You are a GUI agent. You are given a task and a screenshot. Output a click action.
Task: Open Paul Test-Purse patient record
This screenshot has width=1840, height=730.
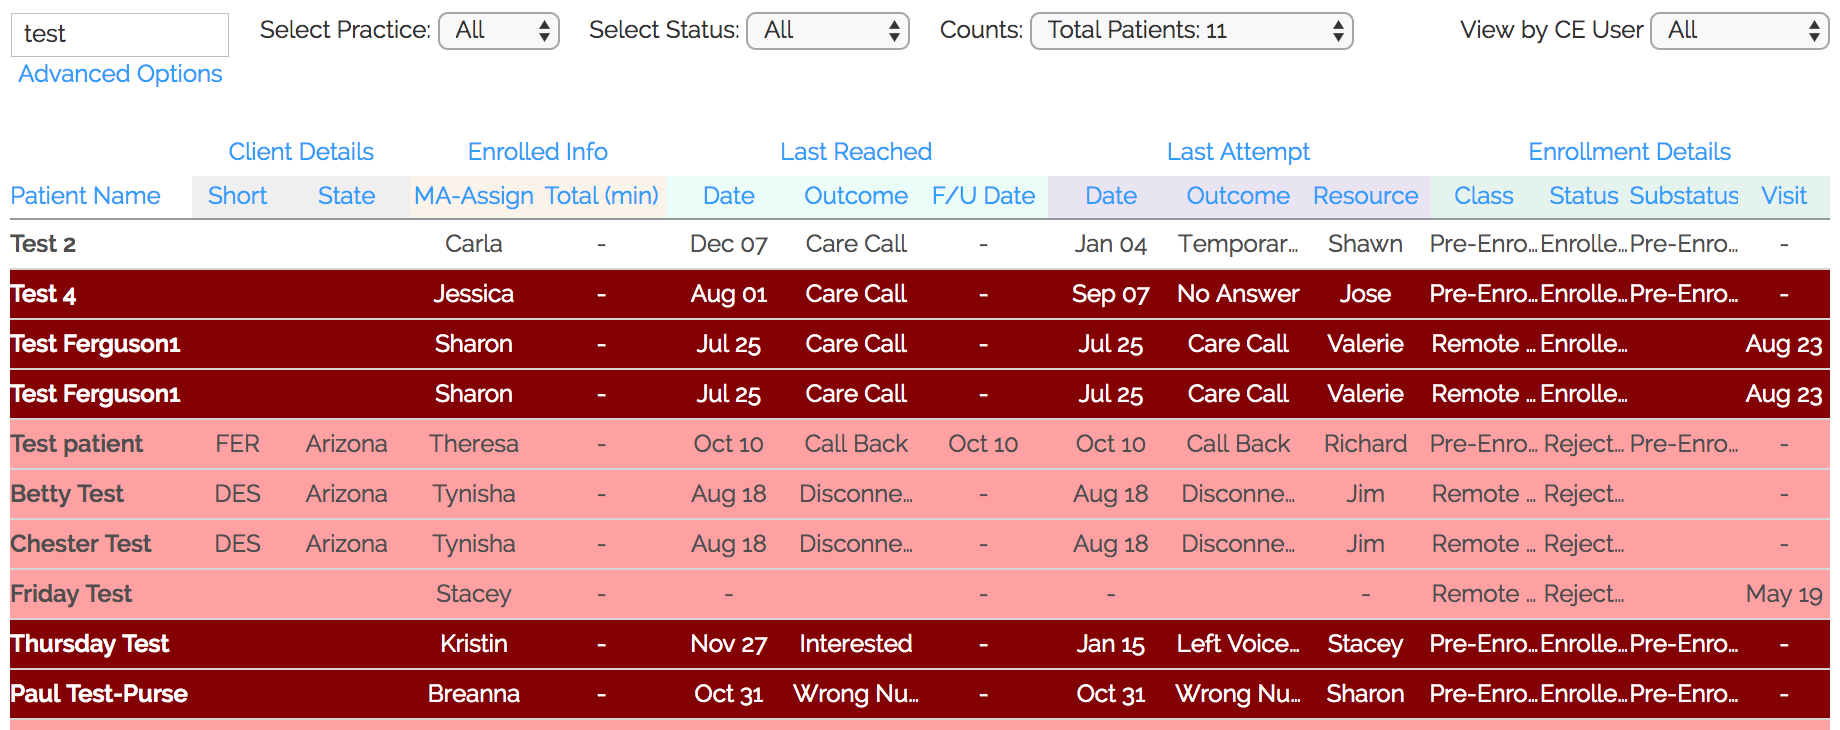pyautogui.click(x=99, y=694)
